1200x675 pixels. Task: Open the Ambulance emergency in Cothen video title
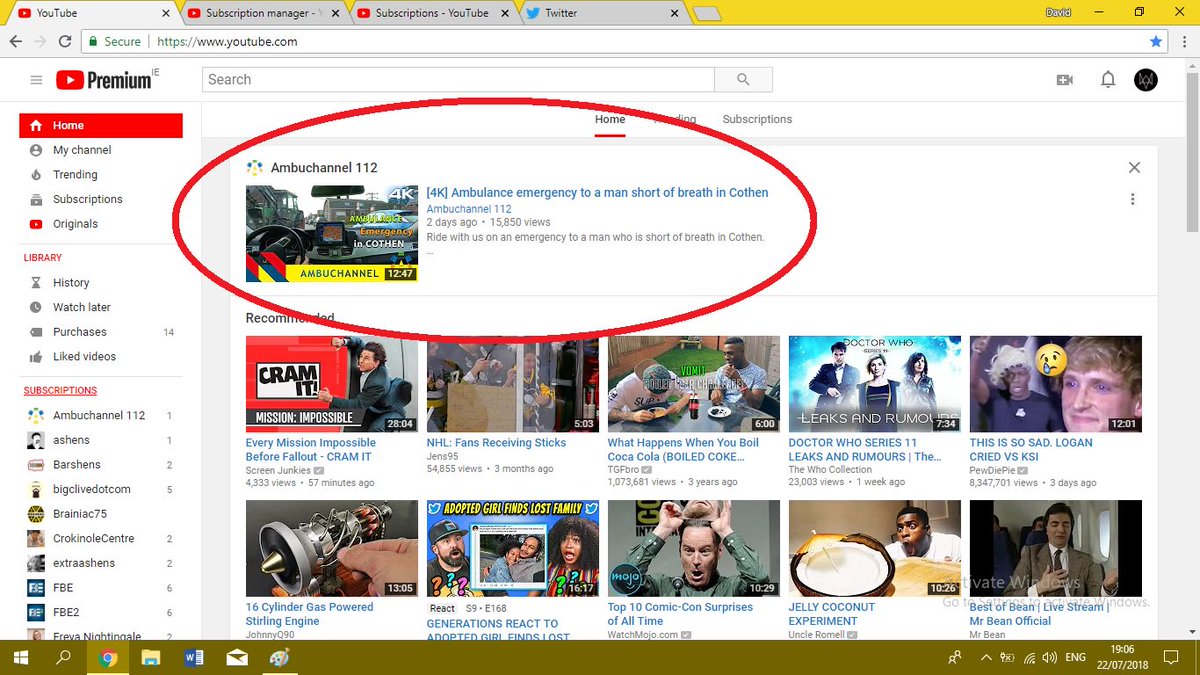coord(597,192)
